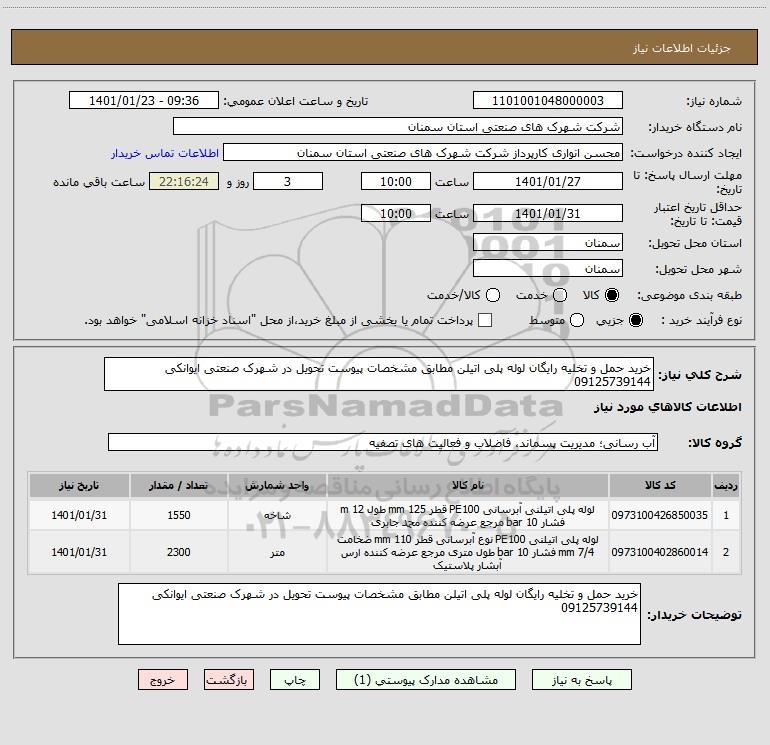Click the ردیف column header
The image size is (770, 745).
[726, 486]
